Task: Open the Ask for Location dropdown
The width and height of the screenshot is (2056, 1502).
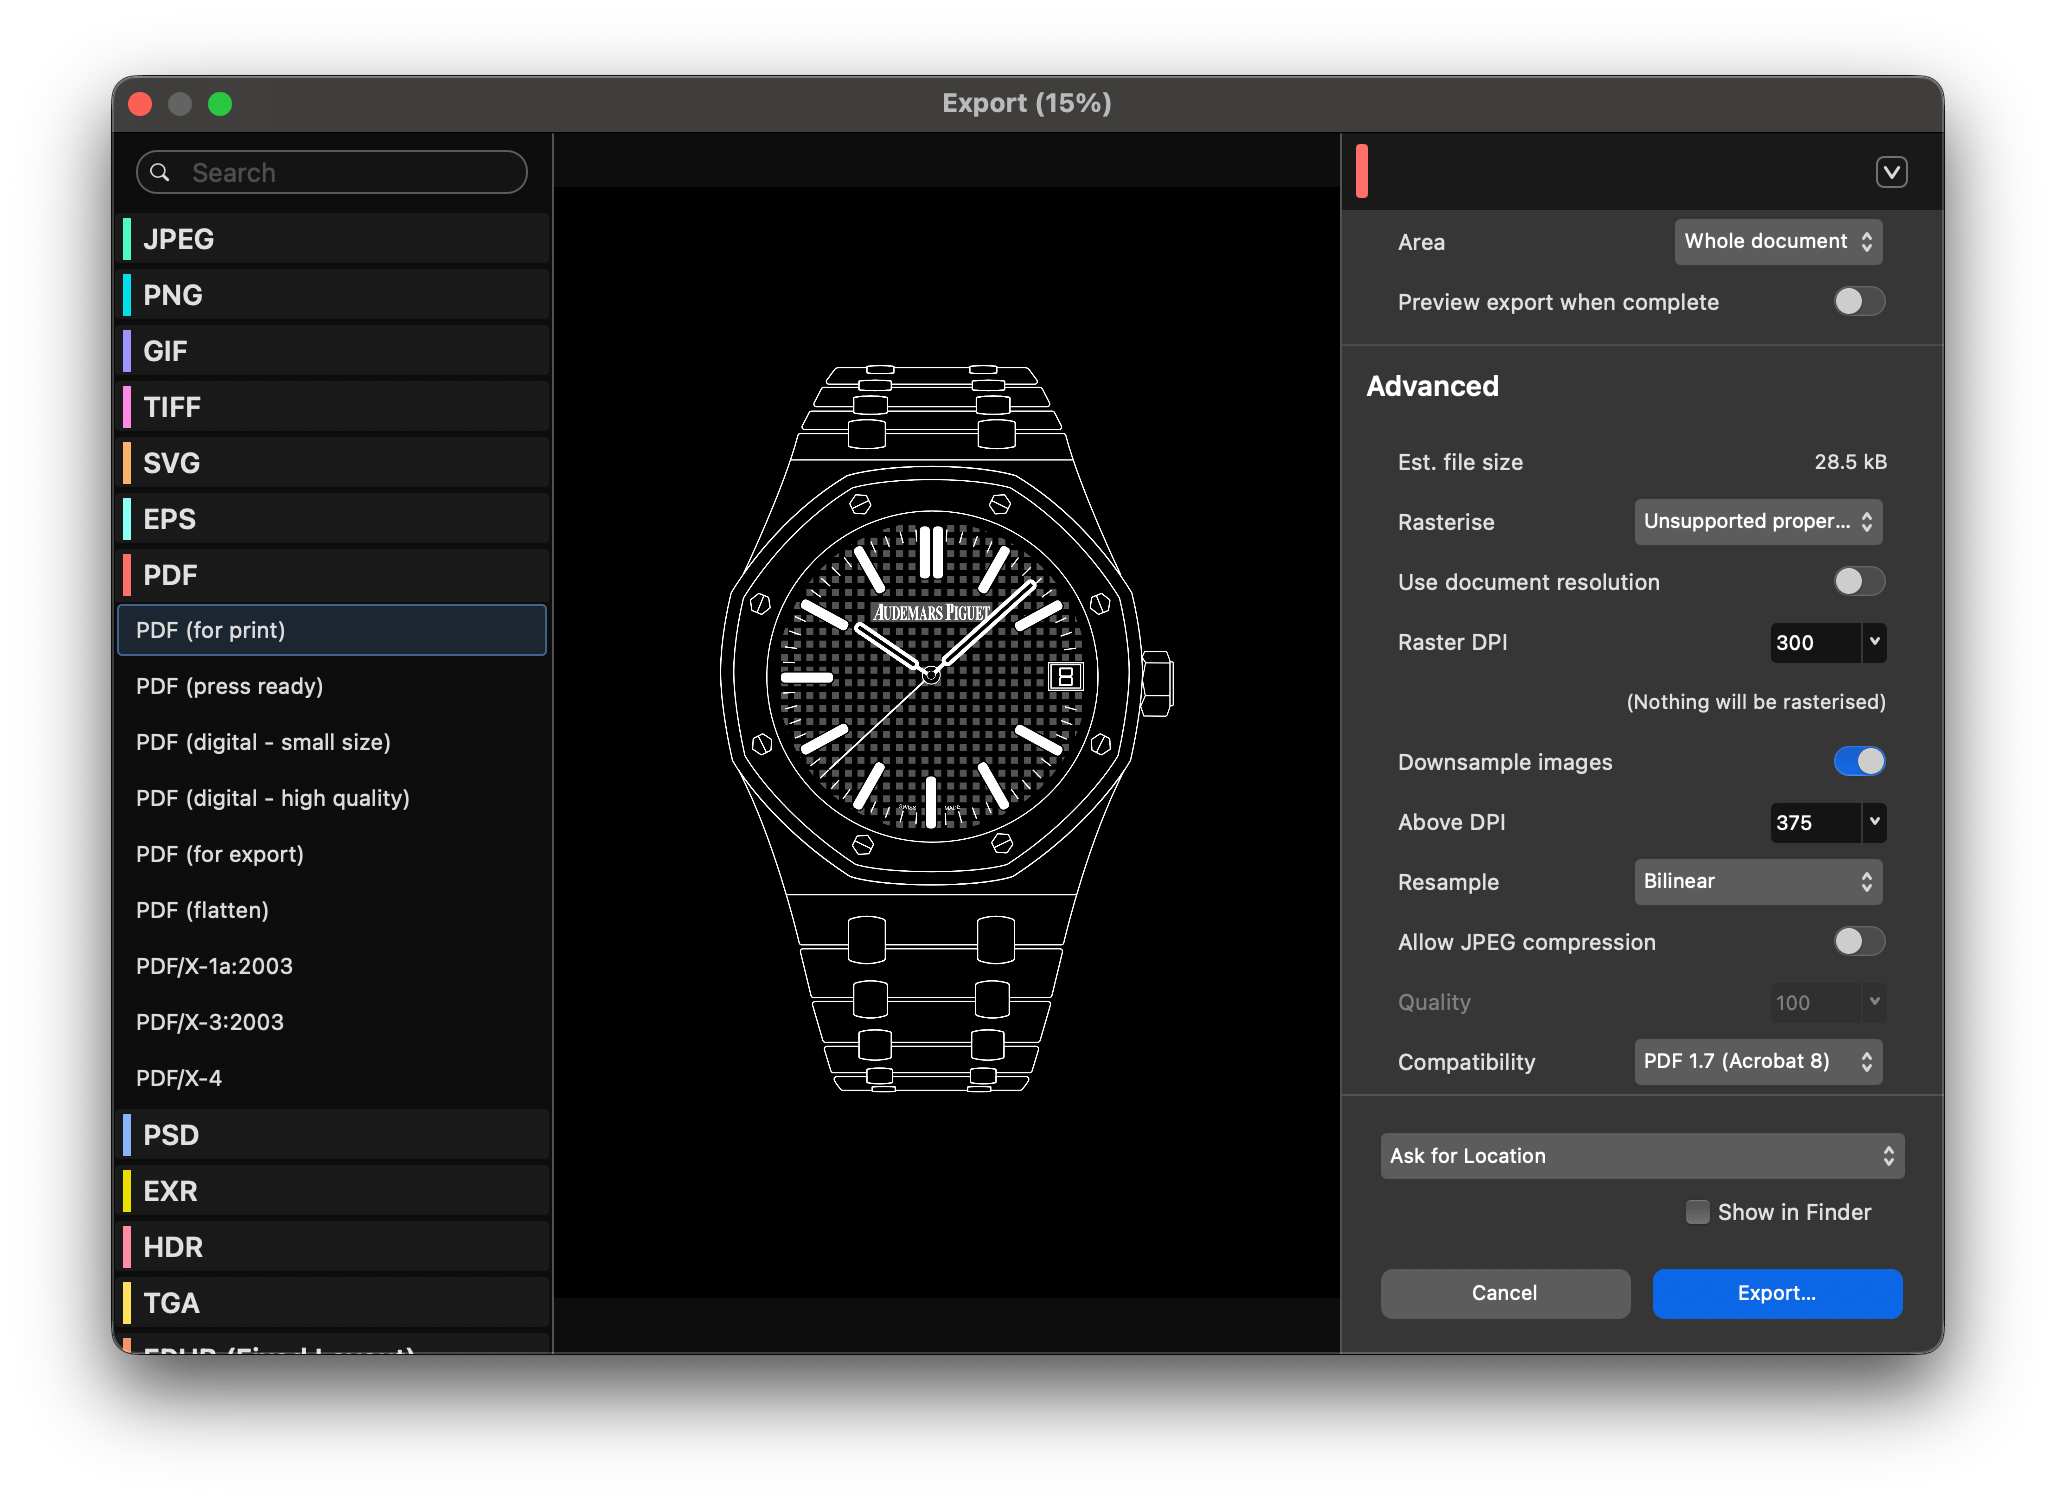Action: coord(1642,1156)
